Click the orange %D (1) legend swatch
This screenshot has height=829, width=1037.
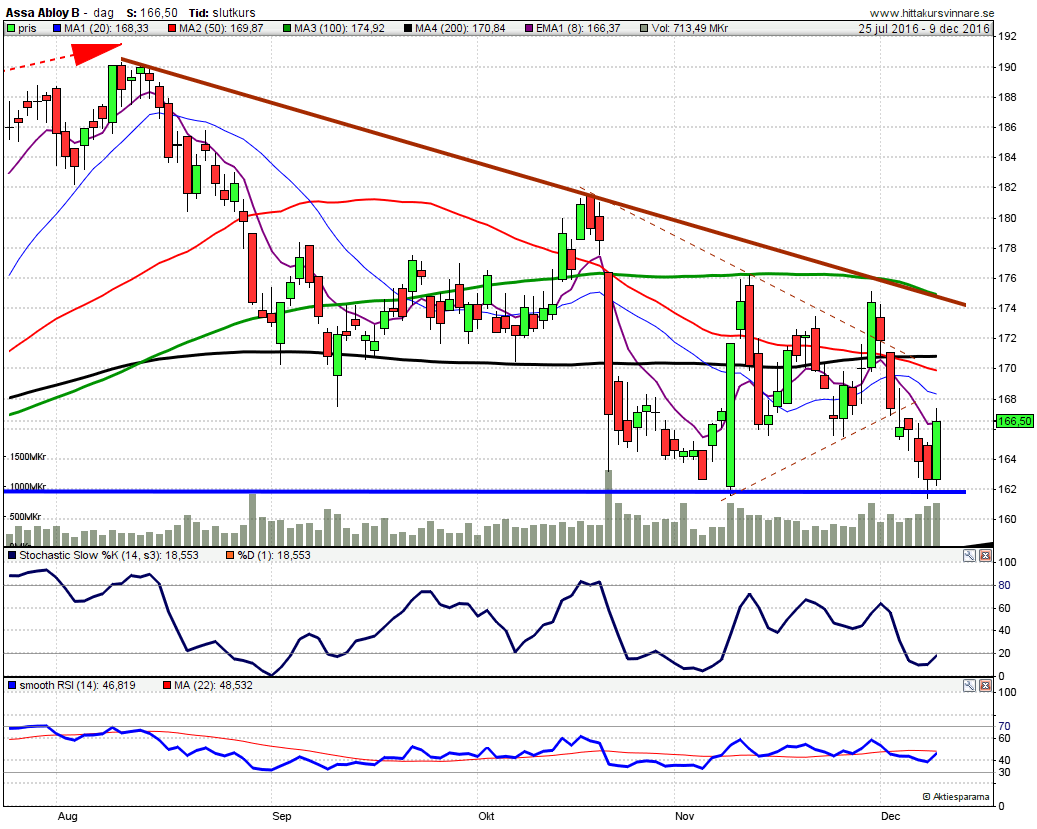(230, 555)
